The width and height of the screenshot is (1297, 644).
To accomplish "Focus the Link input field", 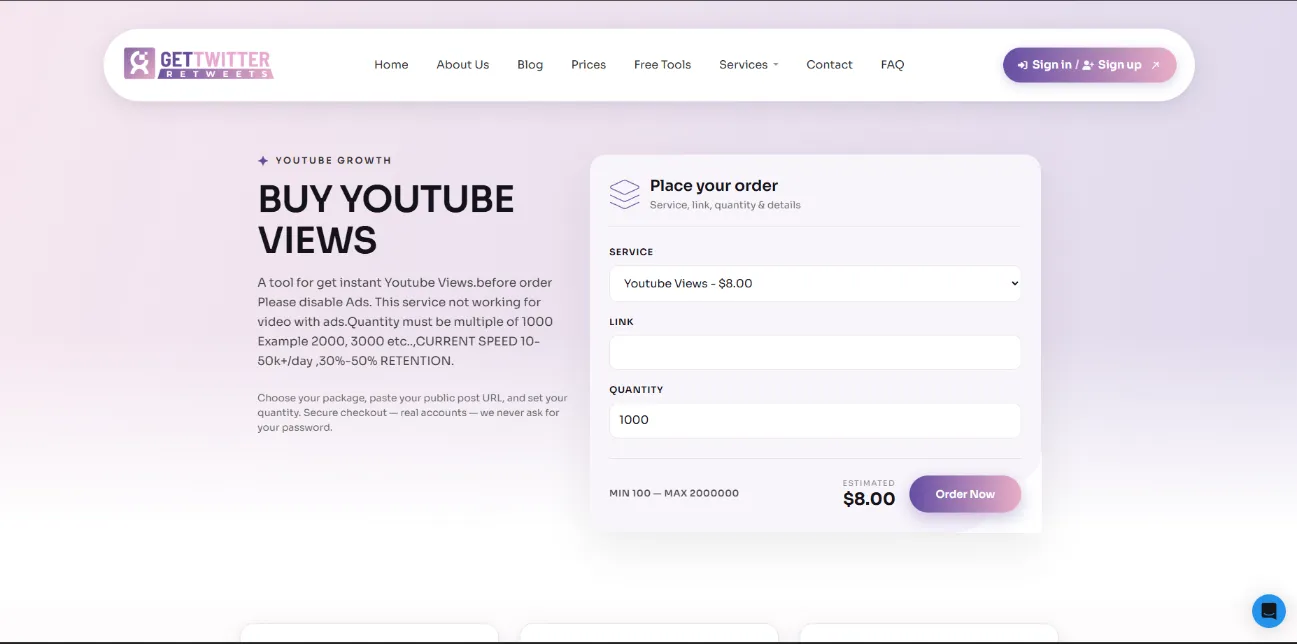I will click(x=815, y=352).
